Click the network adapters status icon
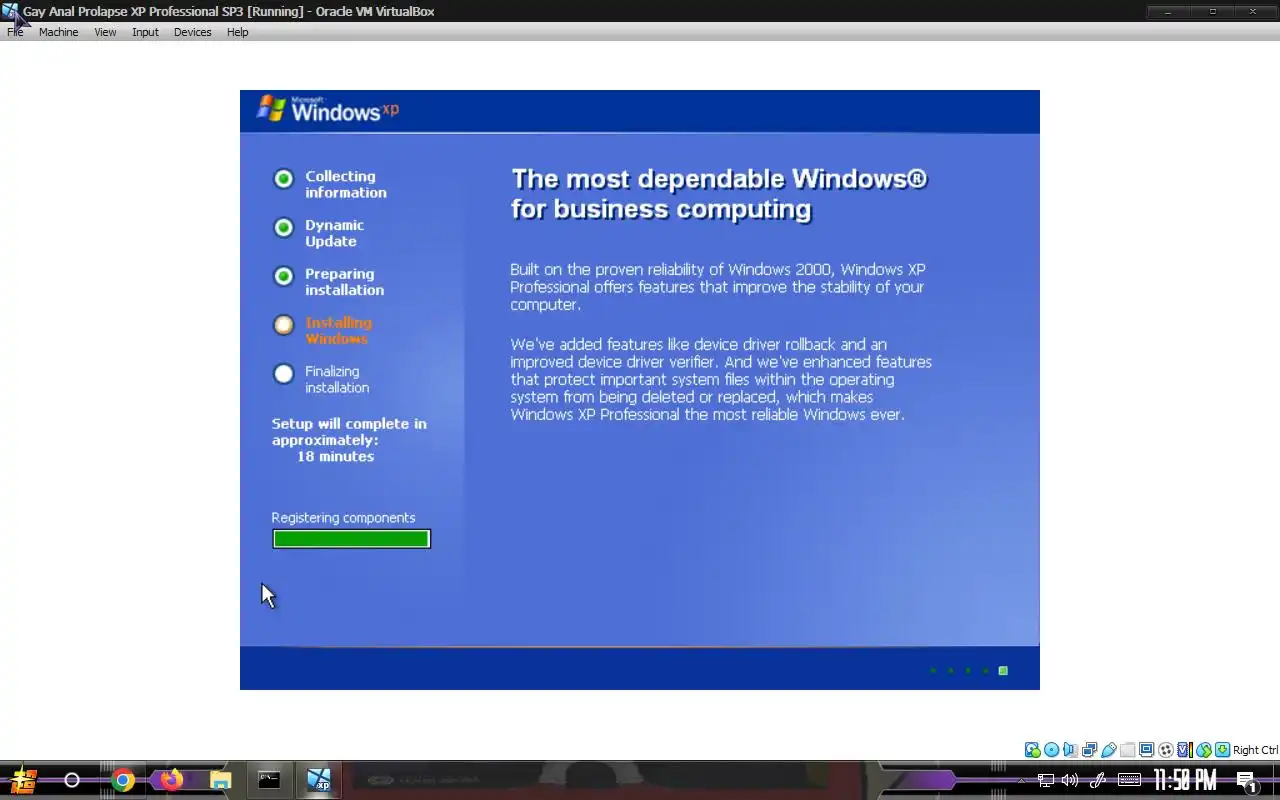 click(x=1089, y=750)
